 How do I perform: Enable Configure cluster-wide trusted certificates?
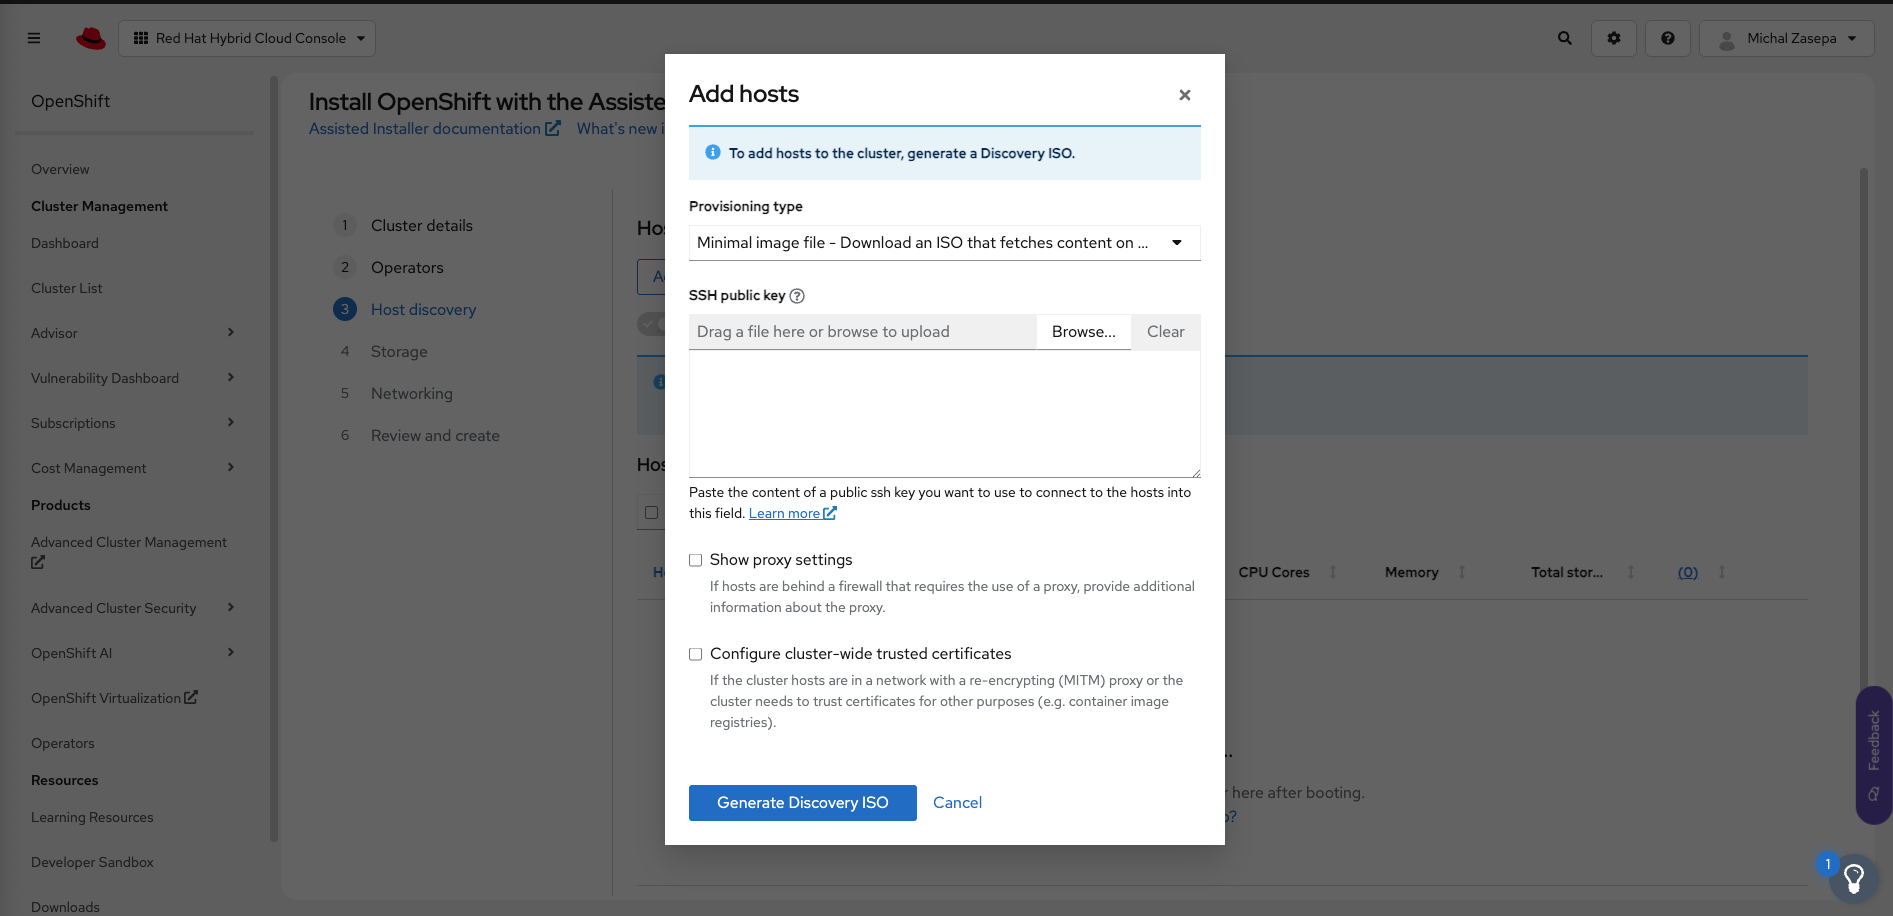coord(696,654)
